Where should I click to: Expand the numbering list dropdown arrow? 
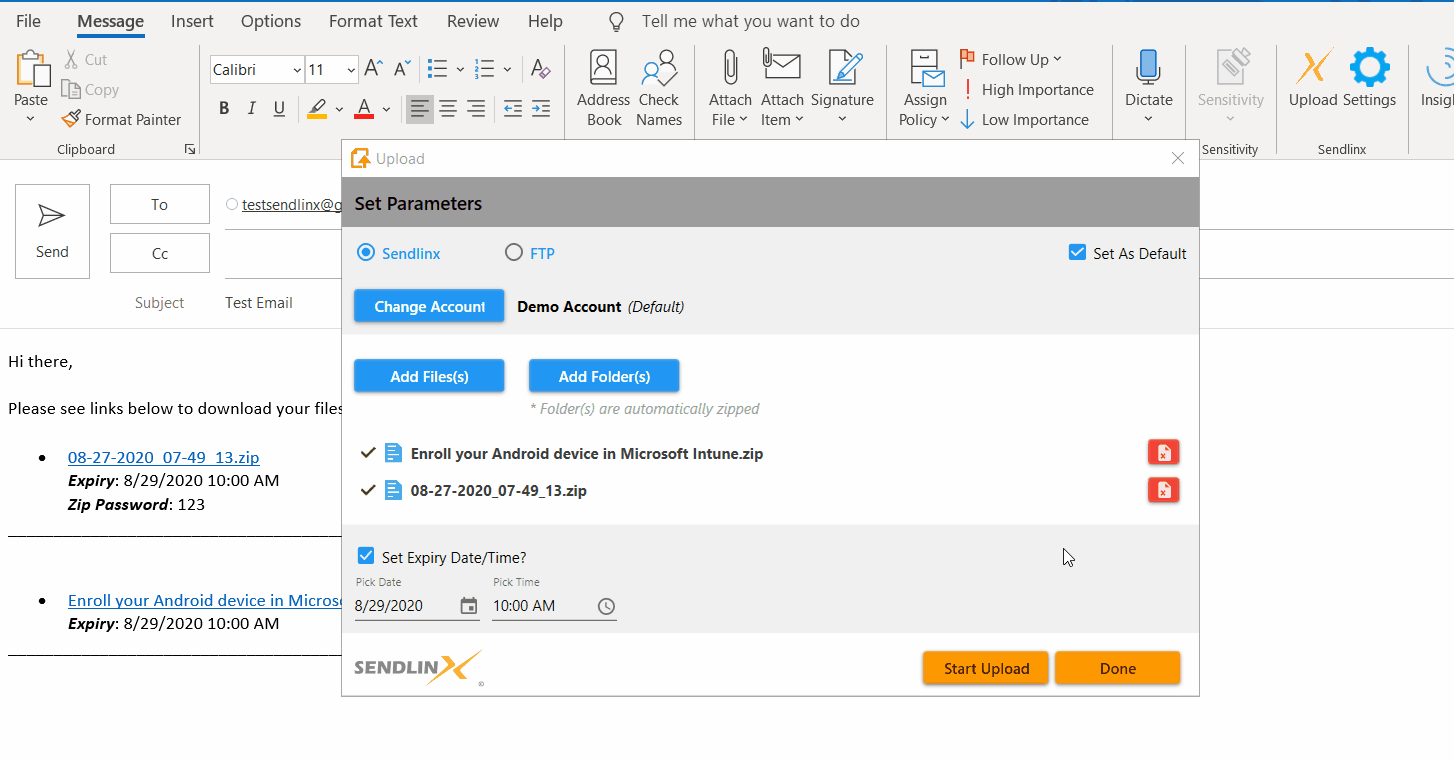tap(508, 70)
